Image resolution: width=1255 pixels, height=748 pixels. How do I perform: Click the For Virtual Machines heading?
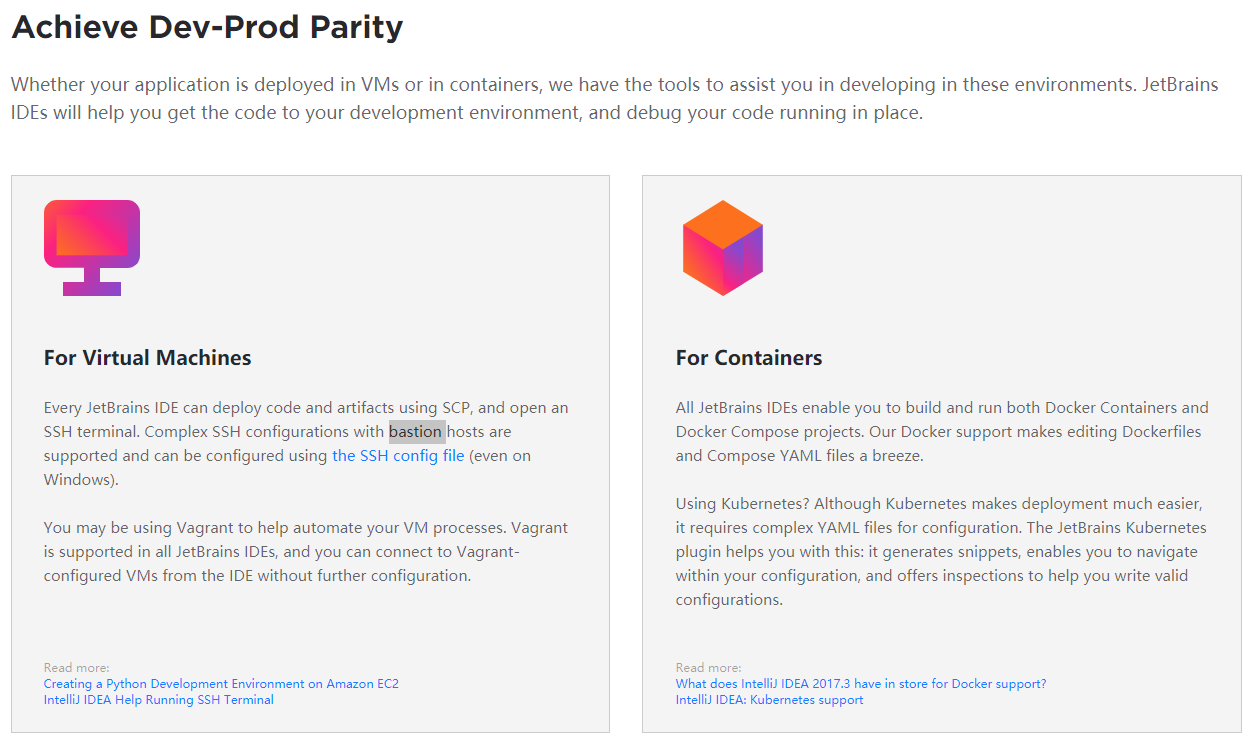coord(148,358)
